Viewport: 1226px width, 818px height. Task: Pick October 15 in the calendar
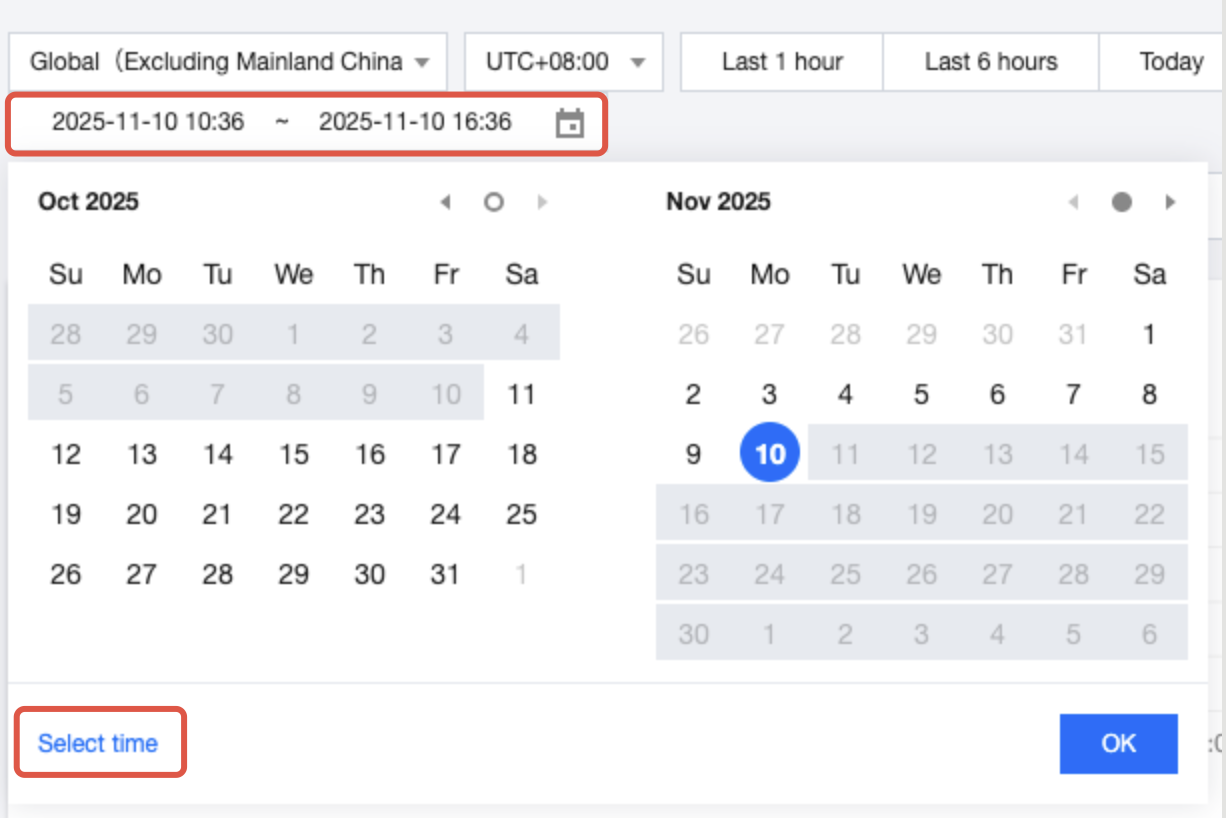(294, 454)
